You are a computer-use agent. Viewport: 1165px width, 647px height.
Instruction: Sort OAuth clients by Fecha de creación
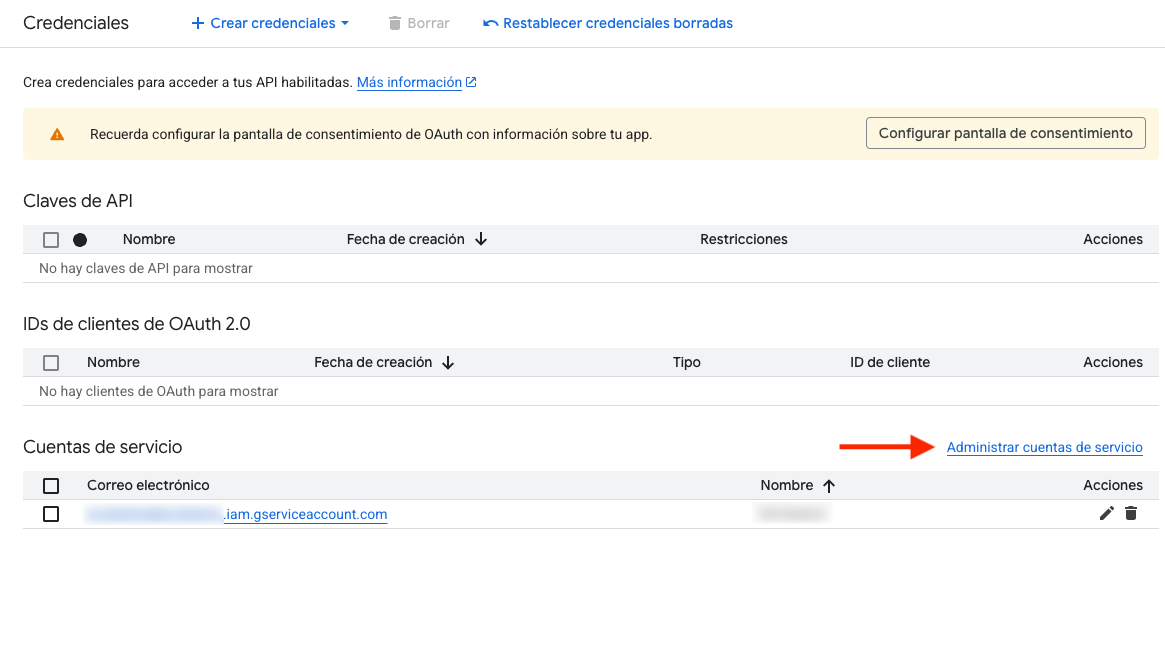373,363
